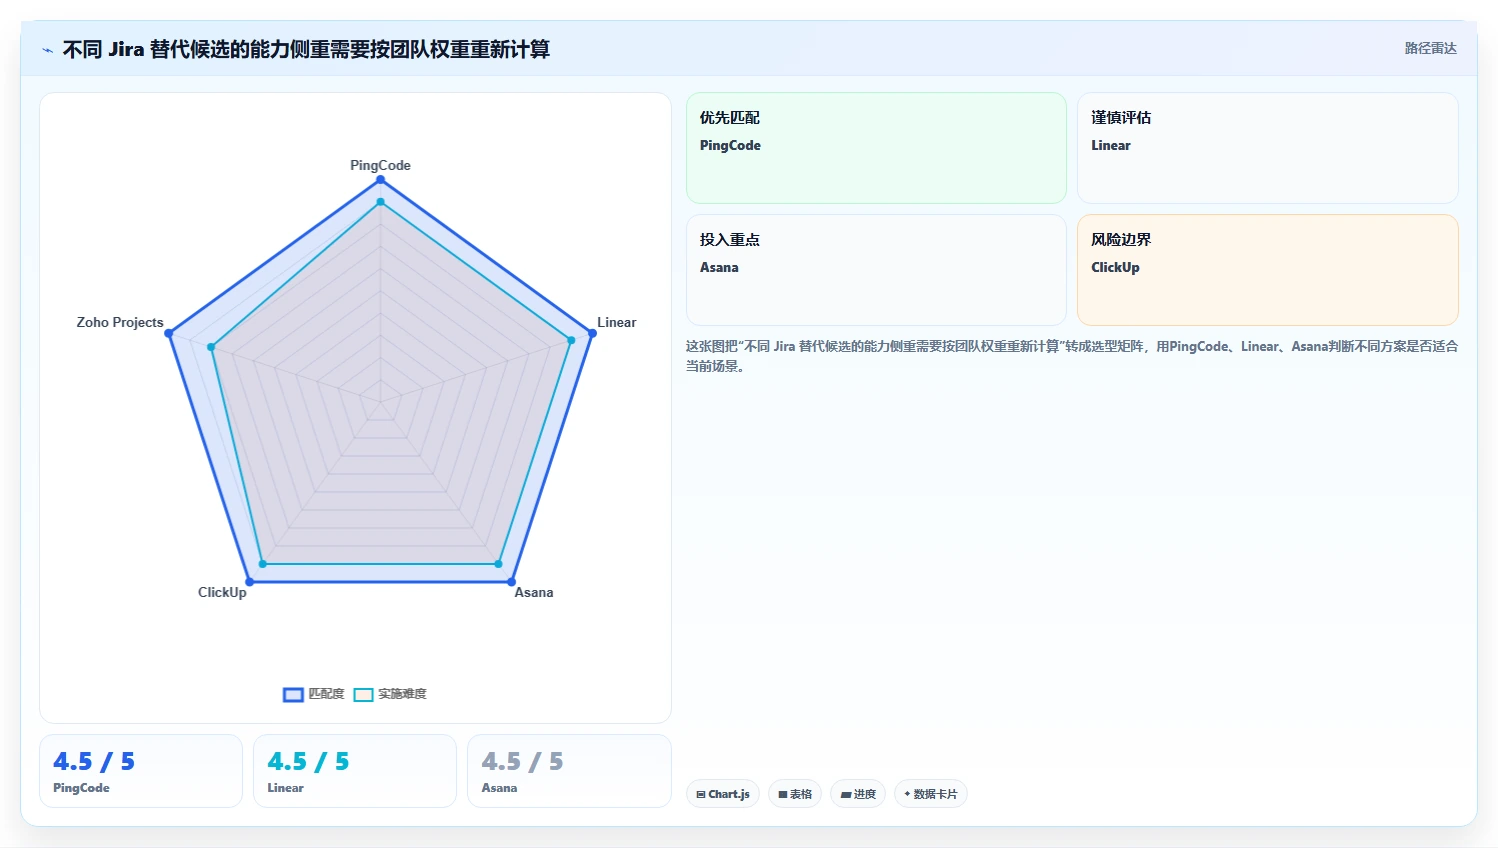Select the Zoho Projects axis label on the radar
1498x848 pixels.
coord(120,322)
